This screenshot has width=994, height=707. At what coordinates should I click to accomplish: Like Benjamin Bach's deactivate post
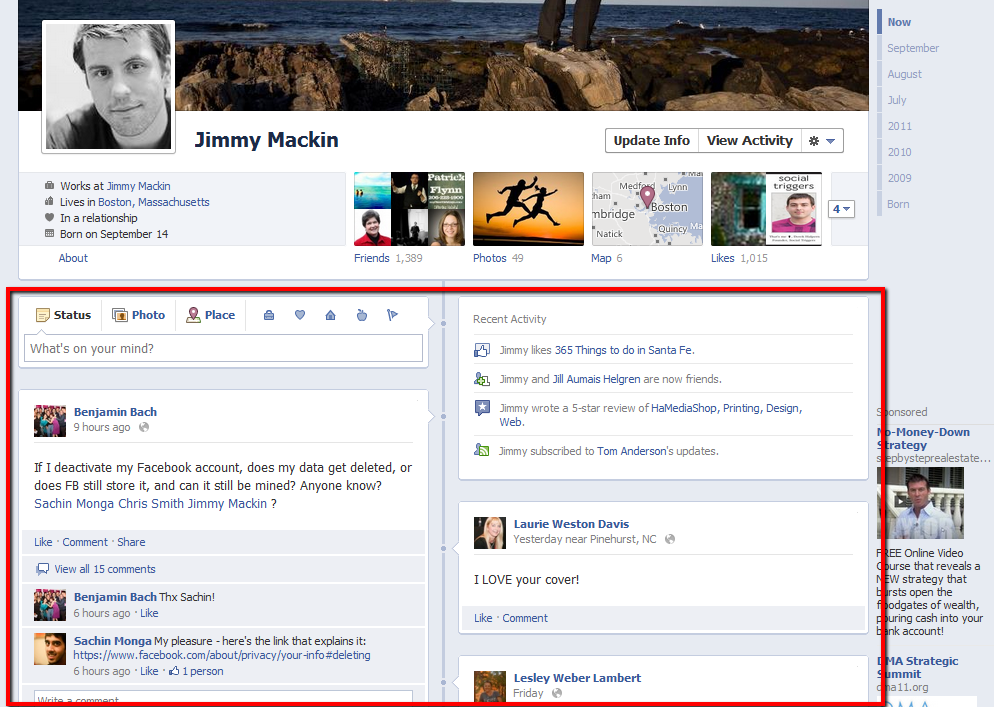43,542
